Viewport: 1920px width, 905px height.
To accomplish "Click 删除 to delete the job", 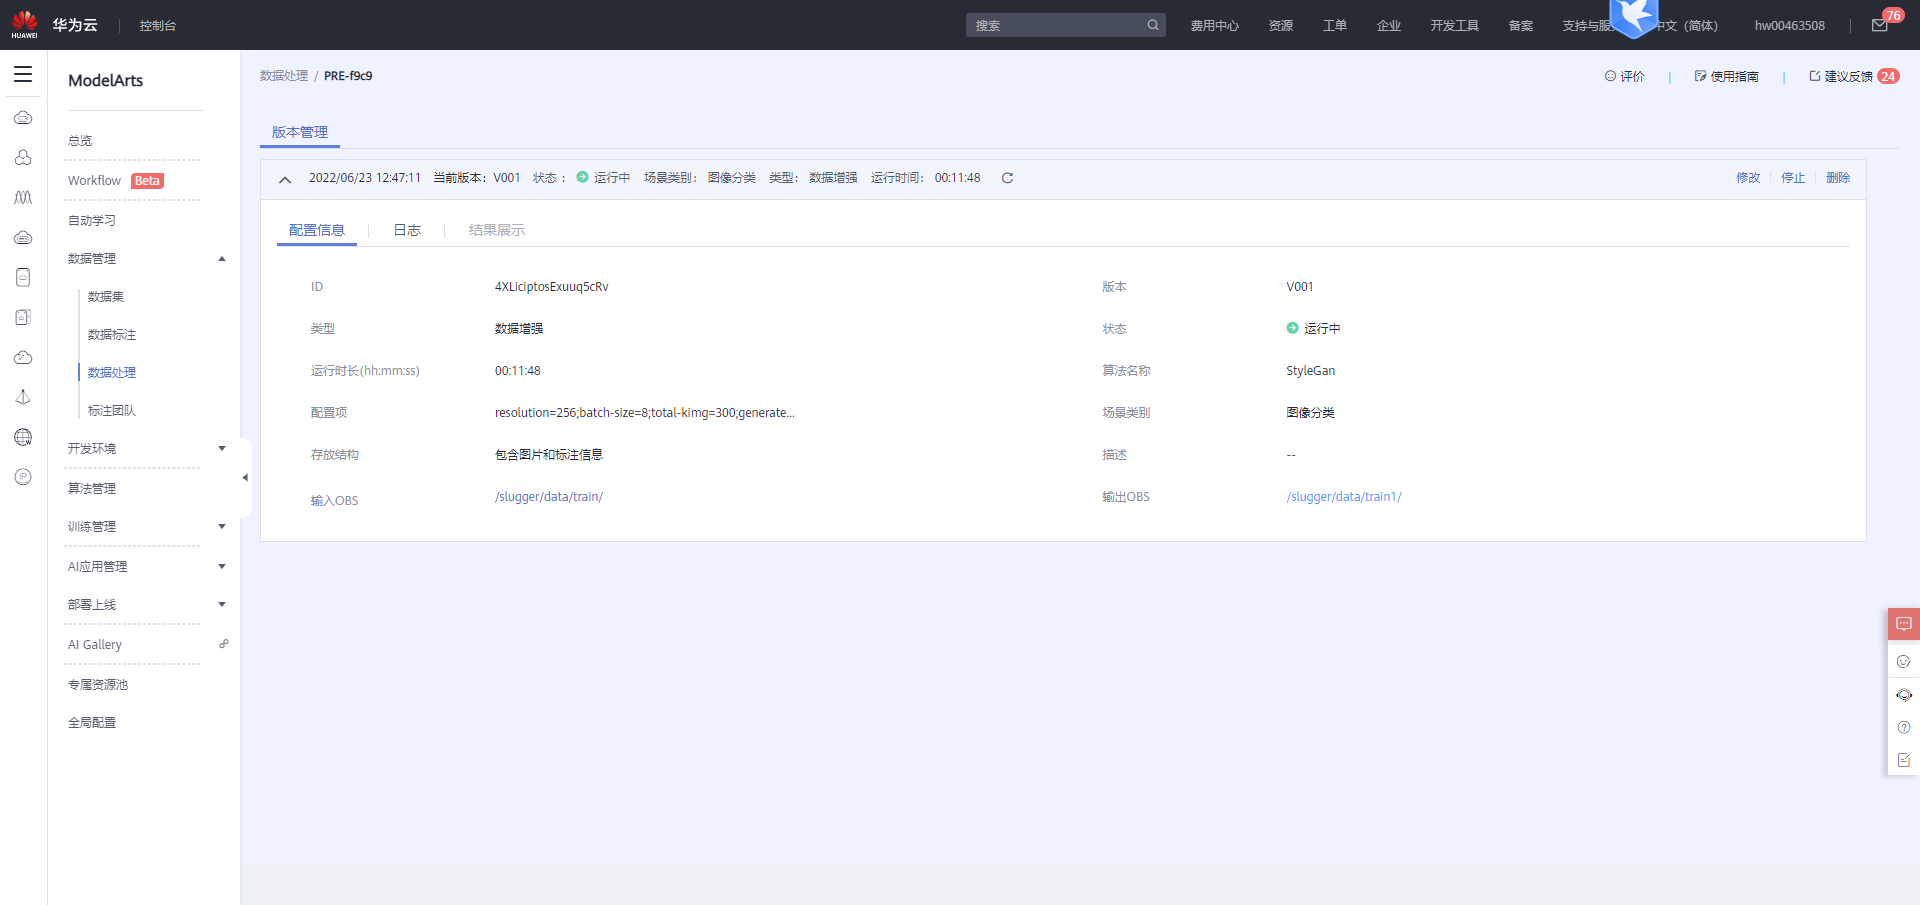I will 1838,178.
